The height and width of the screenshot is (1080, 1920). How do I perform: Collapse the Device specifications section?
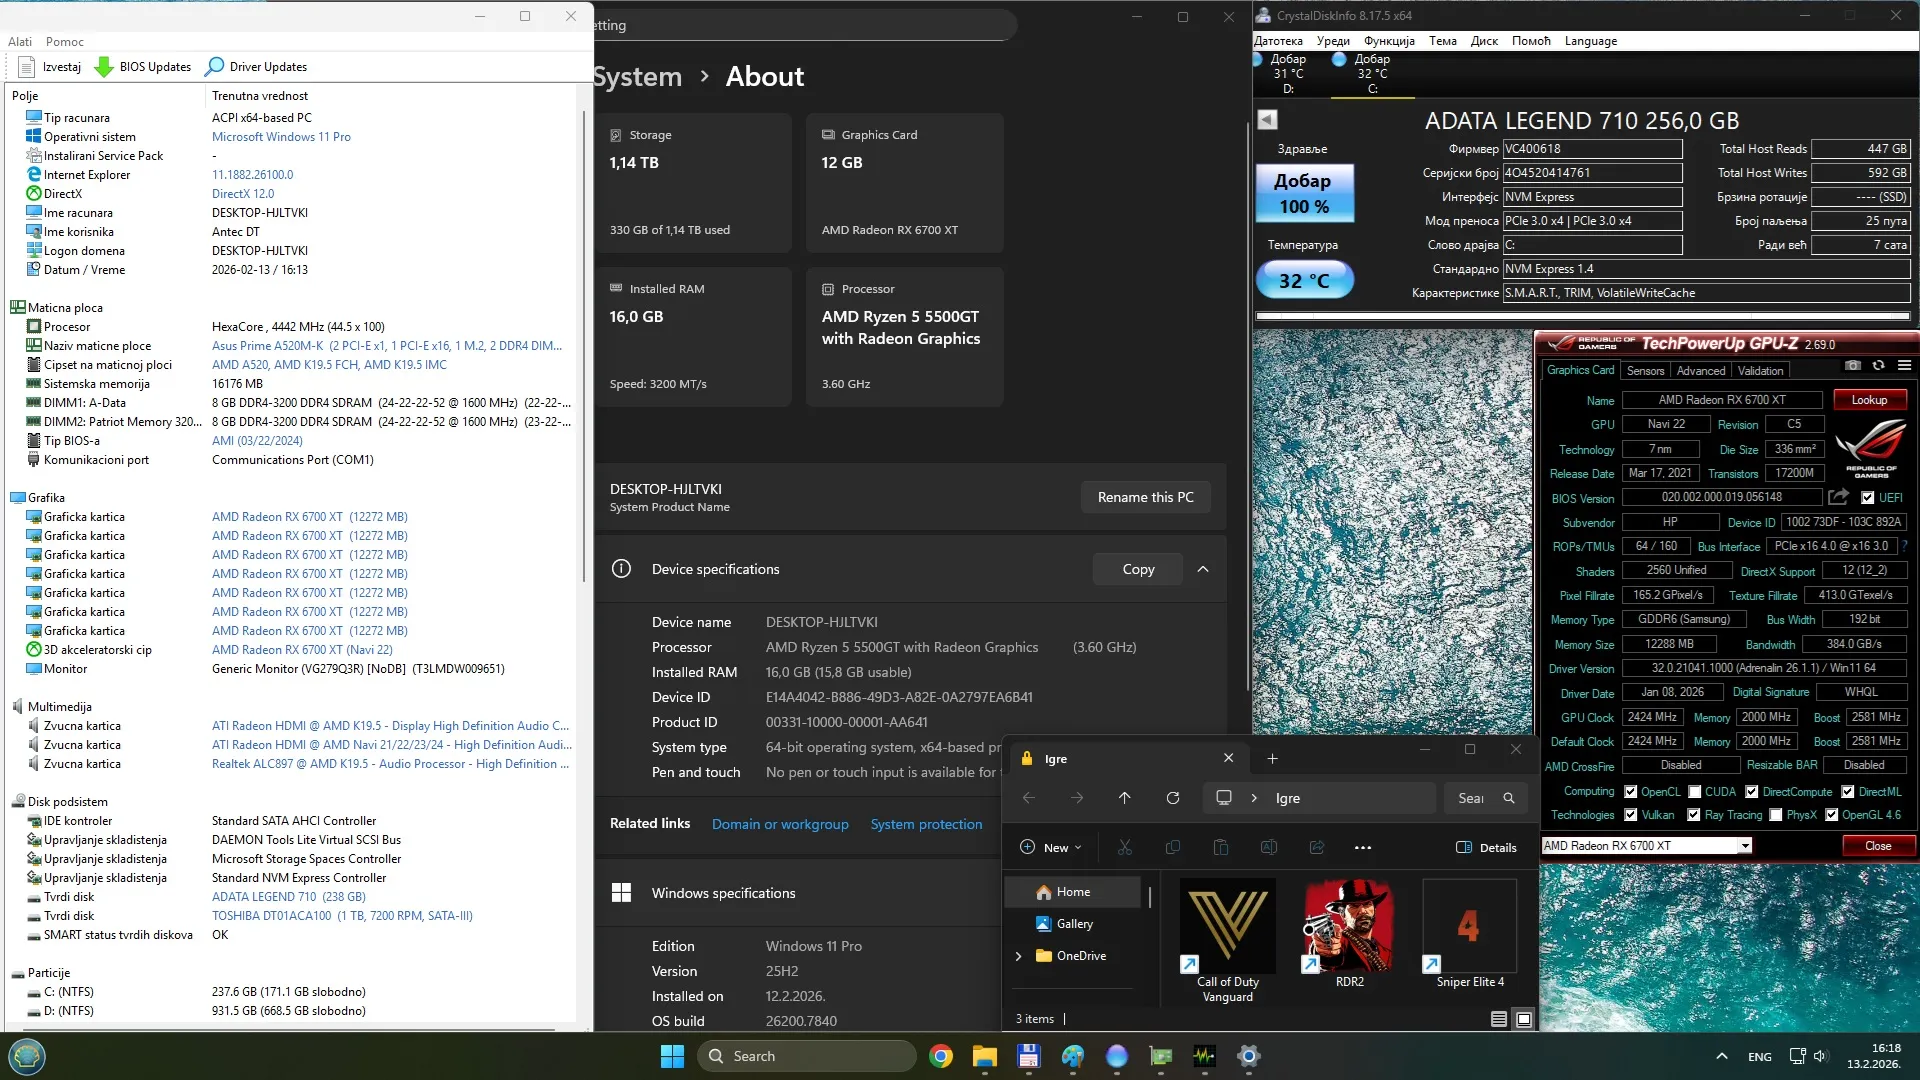(x=1203, y=569)
